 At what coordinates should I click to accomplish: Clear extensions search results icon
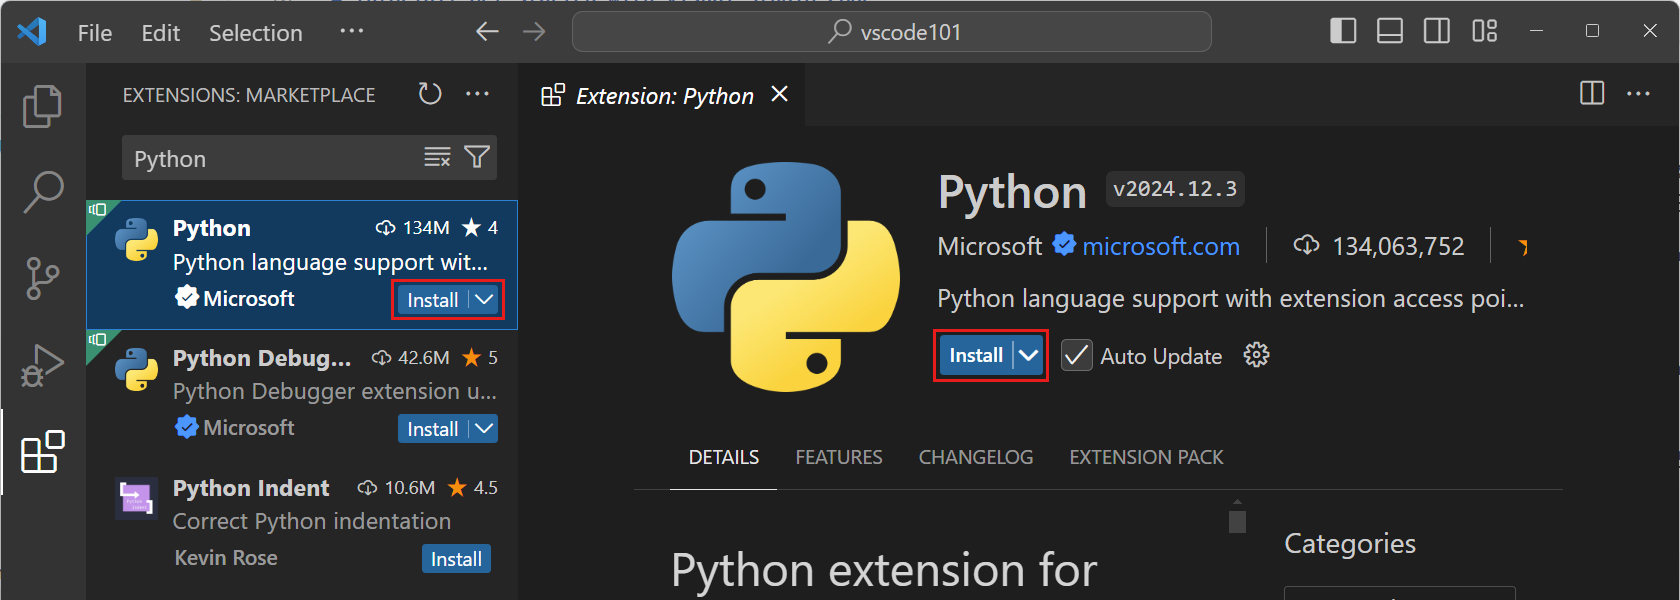pos(437,157)
